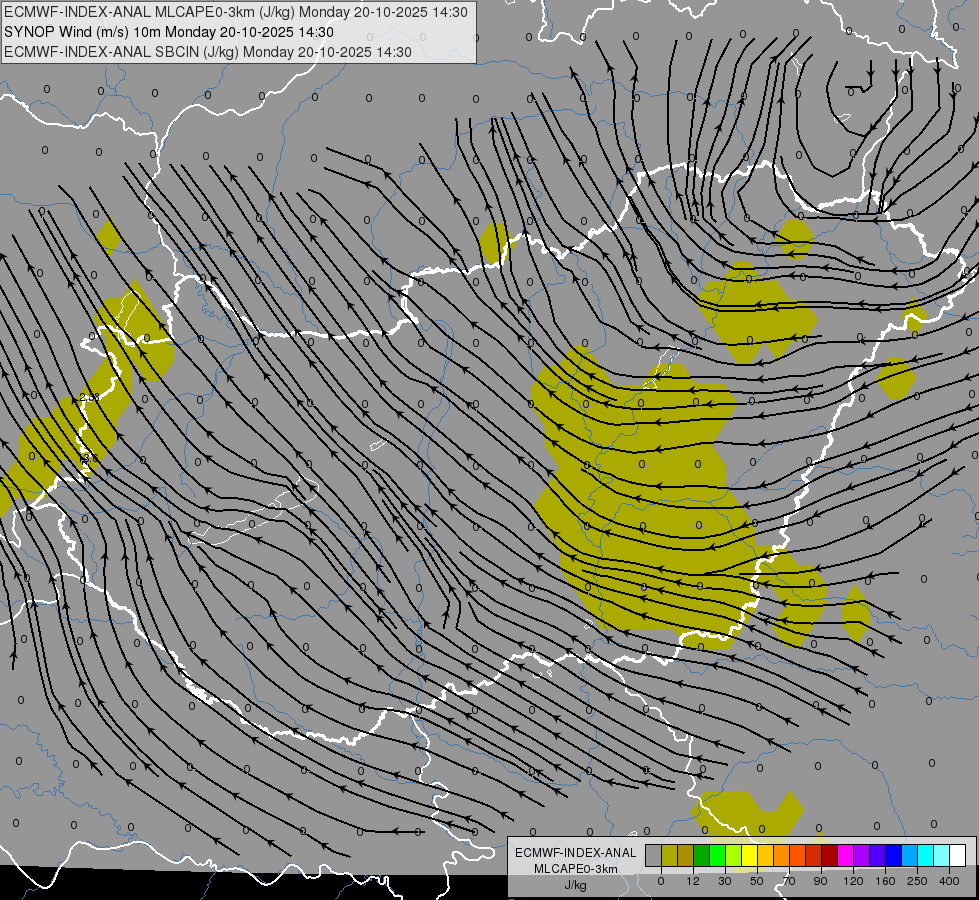This screenshot has height=900, width=979.
Task: Select the dark green legend swatch
Action: [702, 855]
